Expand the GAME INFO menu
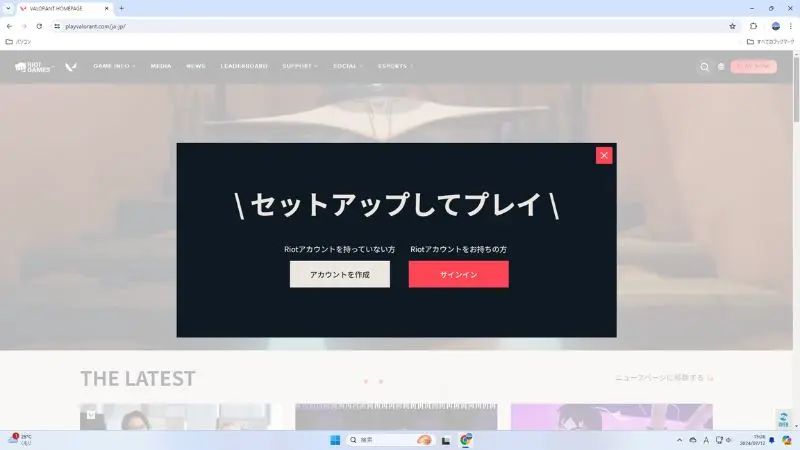800x450 pixels. pyautogui.click(x=114, y=66)
